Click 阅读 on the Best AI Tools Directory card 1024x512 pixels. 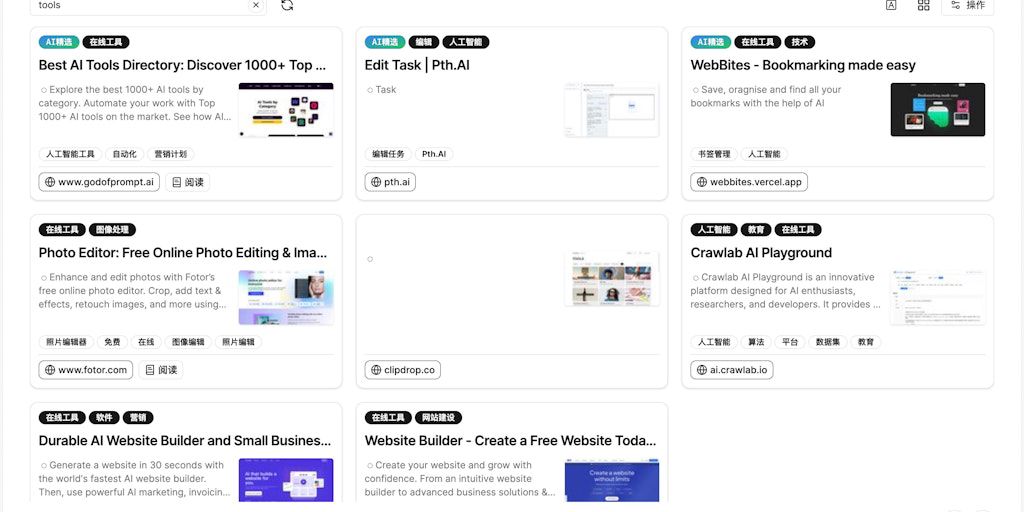point(187,182)
